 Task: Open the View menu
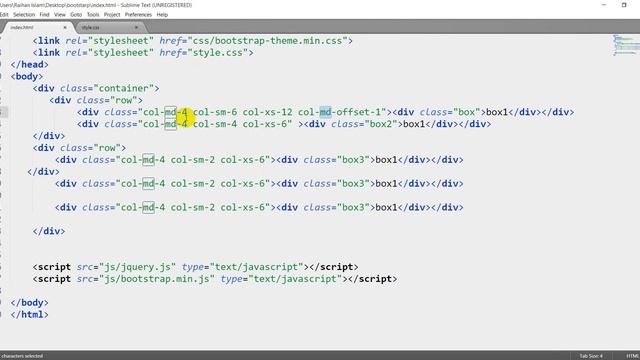coord(60,15)
